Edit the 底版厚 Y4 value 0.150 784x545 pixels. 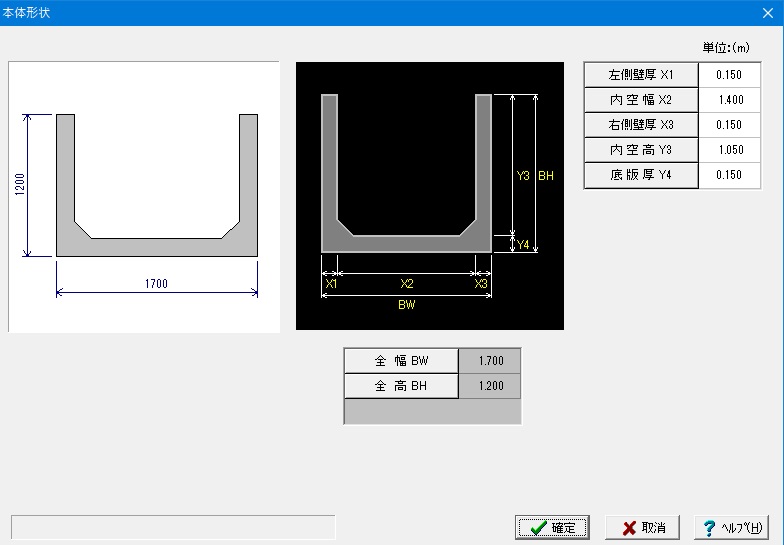(730, 175)
